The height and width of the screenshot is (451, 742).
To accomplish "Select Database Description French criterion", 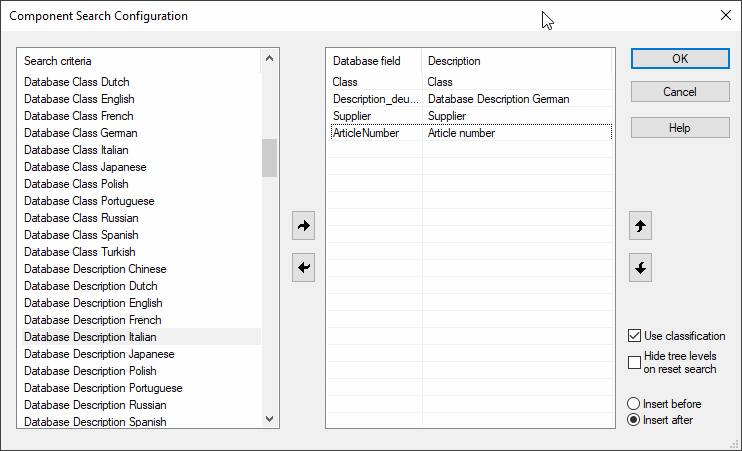I will click(141, 320).
